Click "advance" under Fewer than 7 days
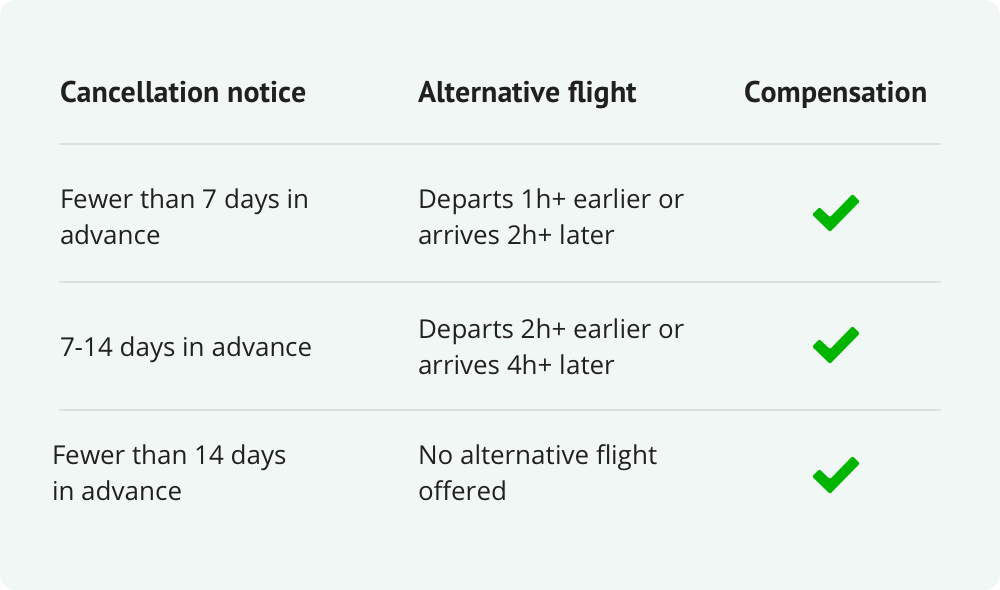This screenshot has height=590, width=1000. click(110, 235)
